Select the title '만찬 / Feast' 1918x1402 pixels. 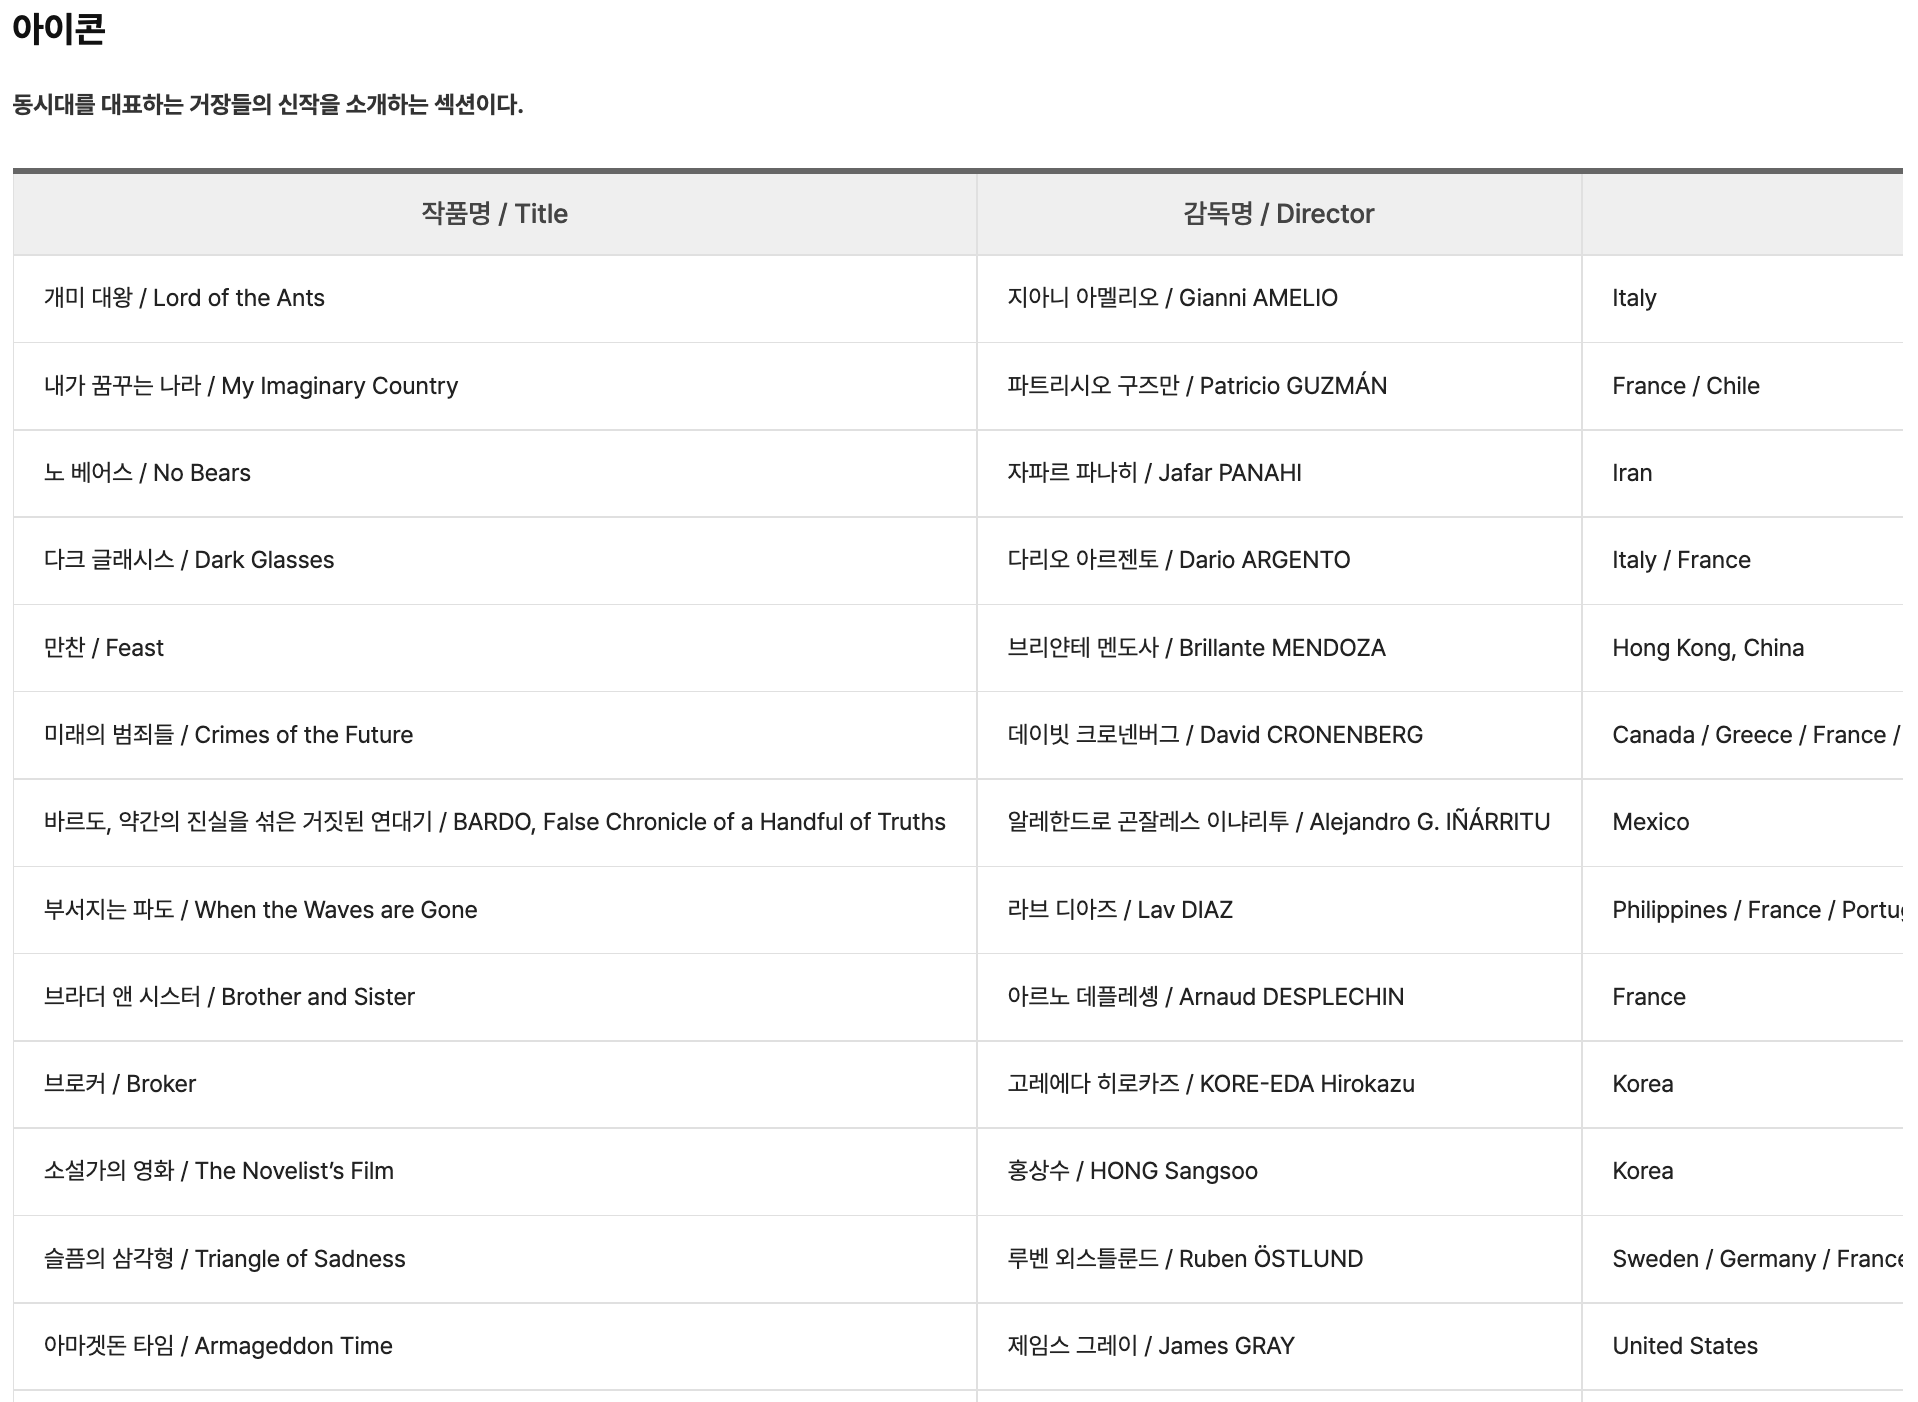[104, 648]
